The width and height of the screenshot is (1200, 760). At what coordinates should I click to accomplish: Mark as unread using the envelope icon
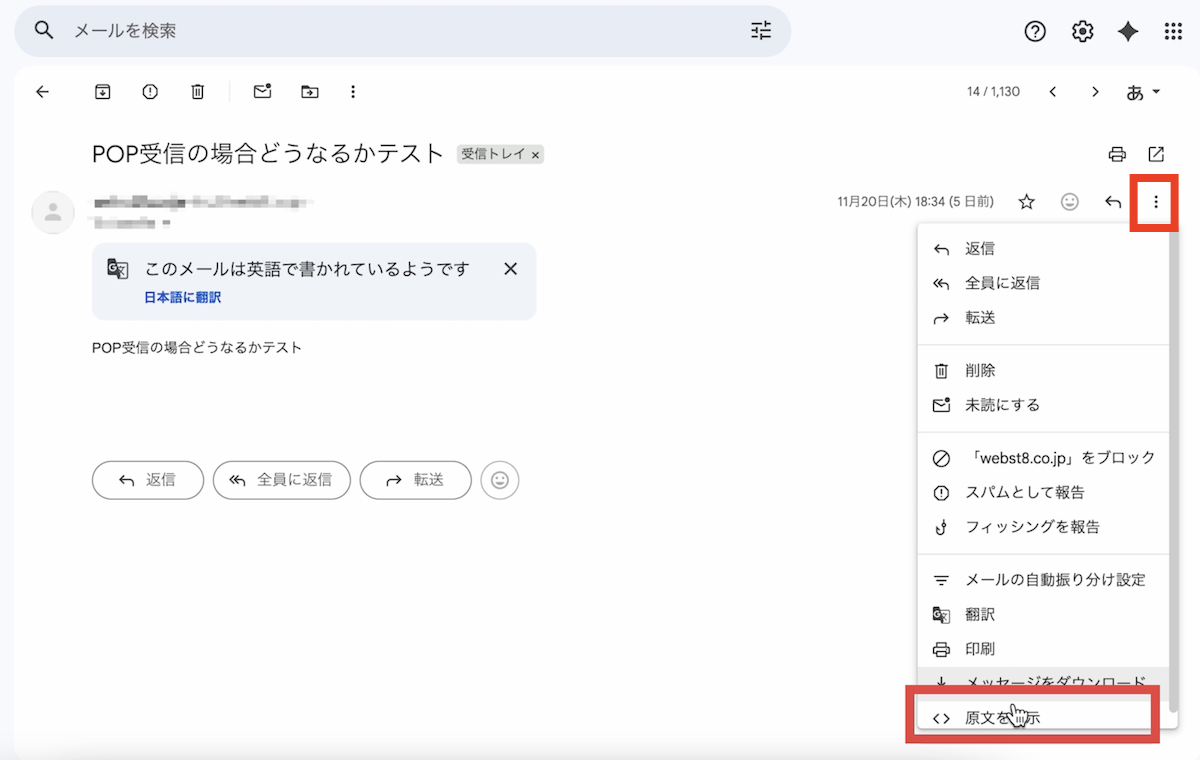coord(262,92)
